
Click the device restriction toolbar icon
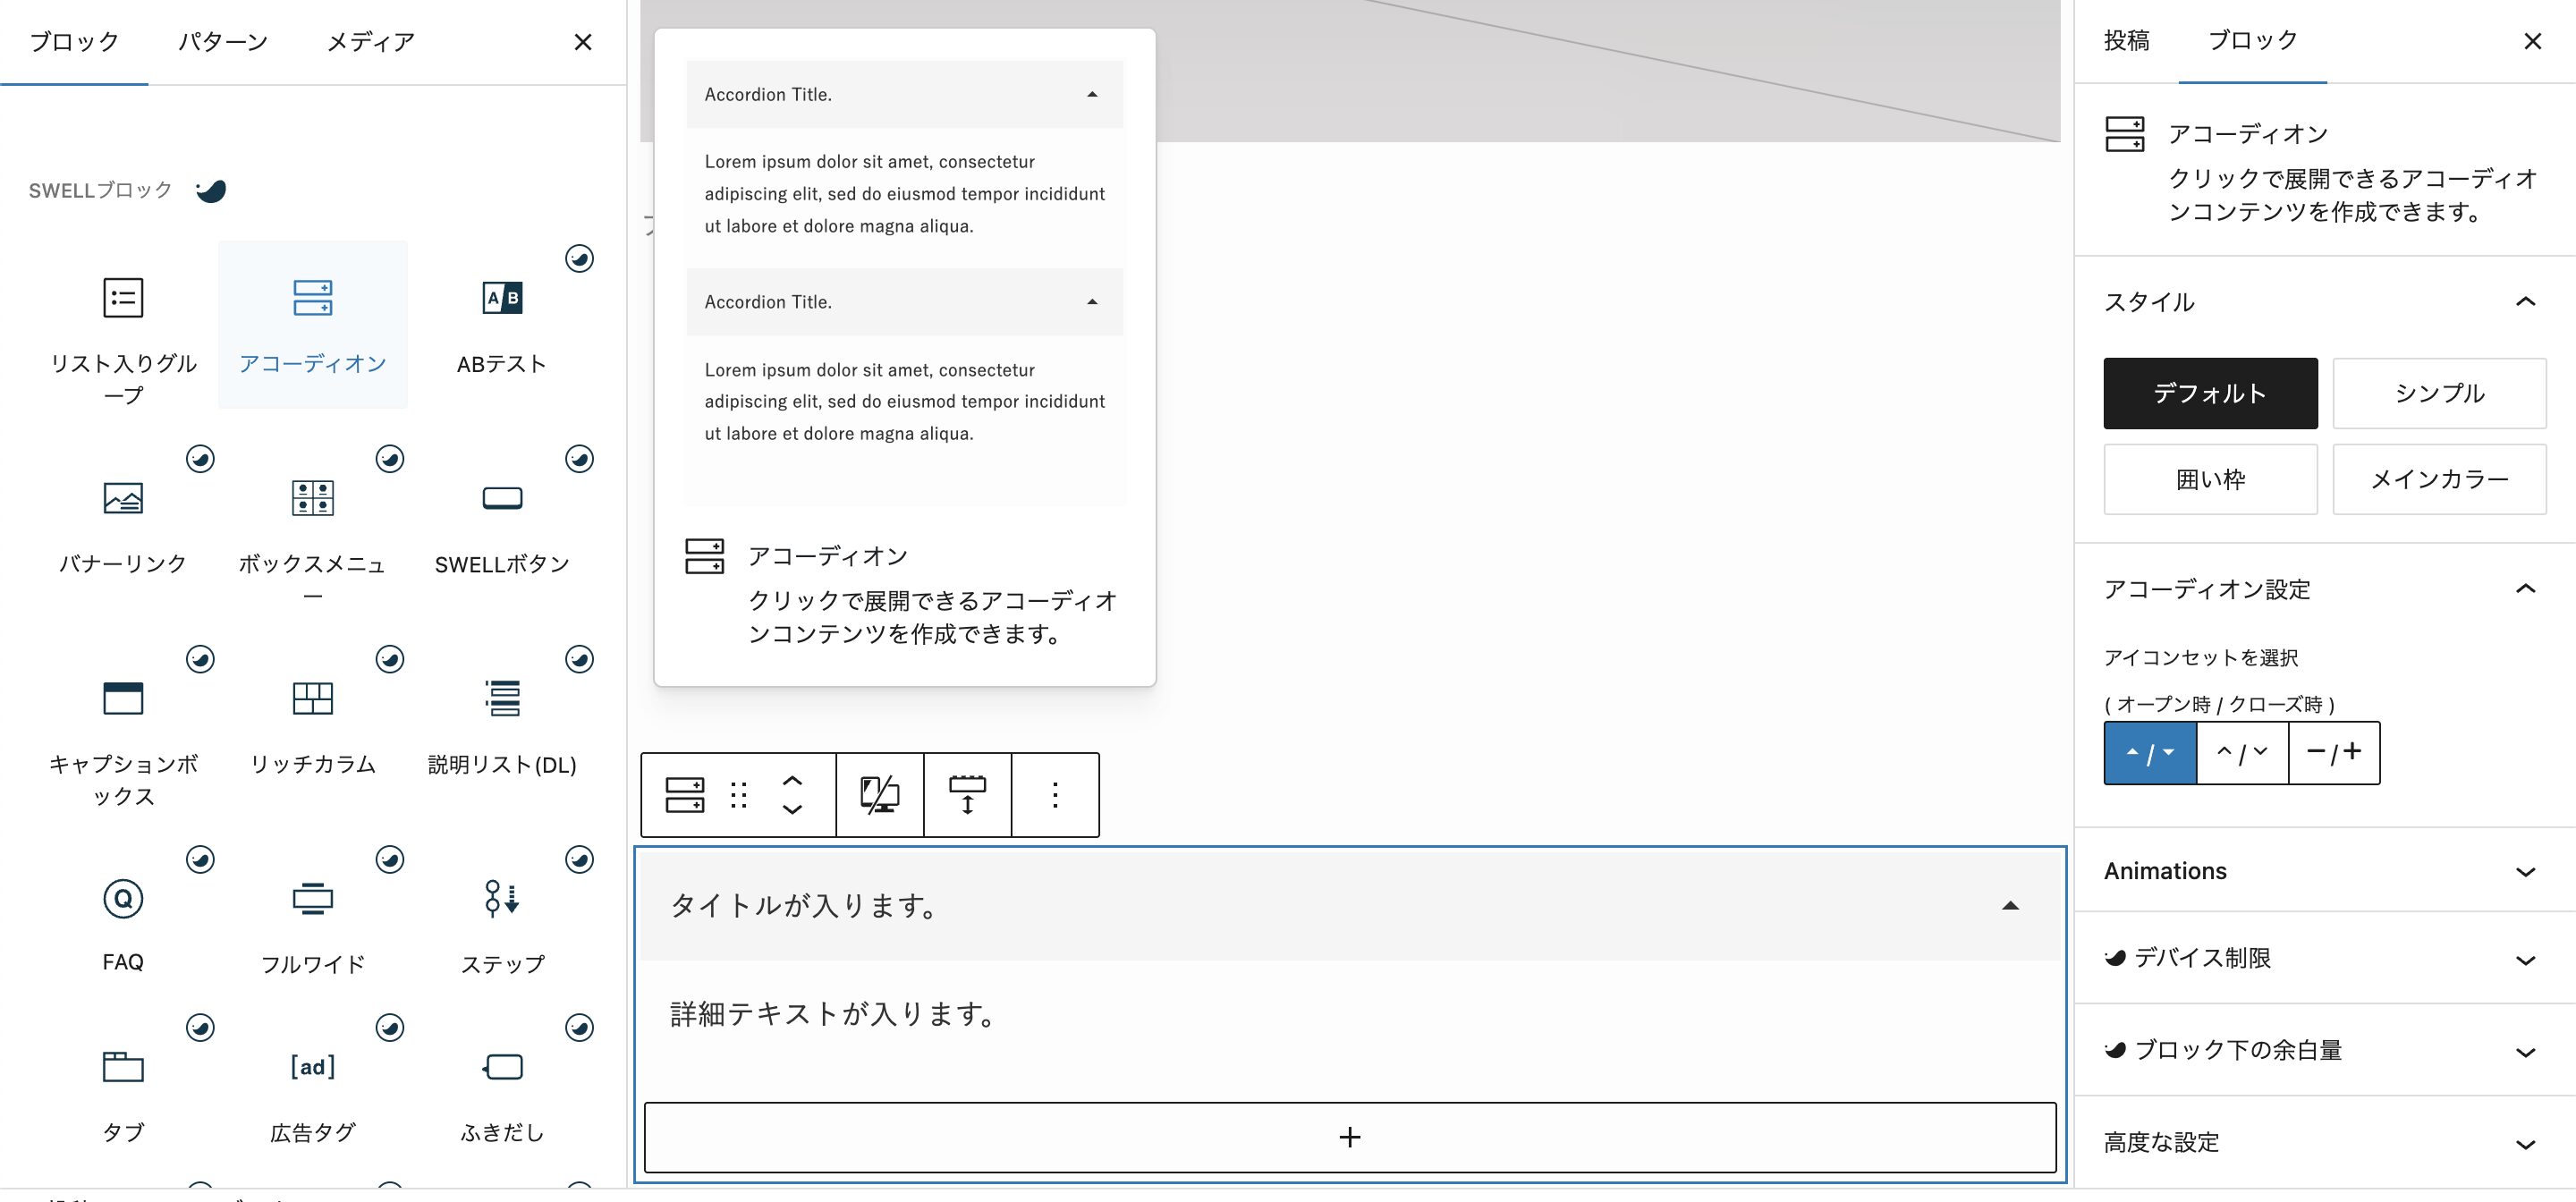[x=879, y=795]
